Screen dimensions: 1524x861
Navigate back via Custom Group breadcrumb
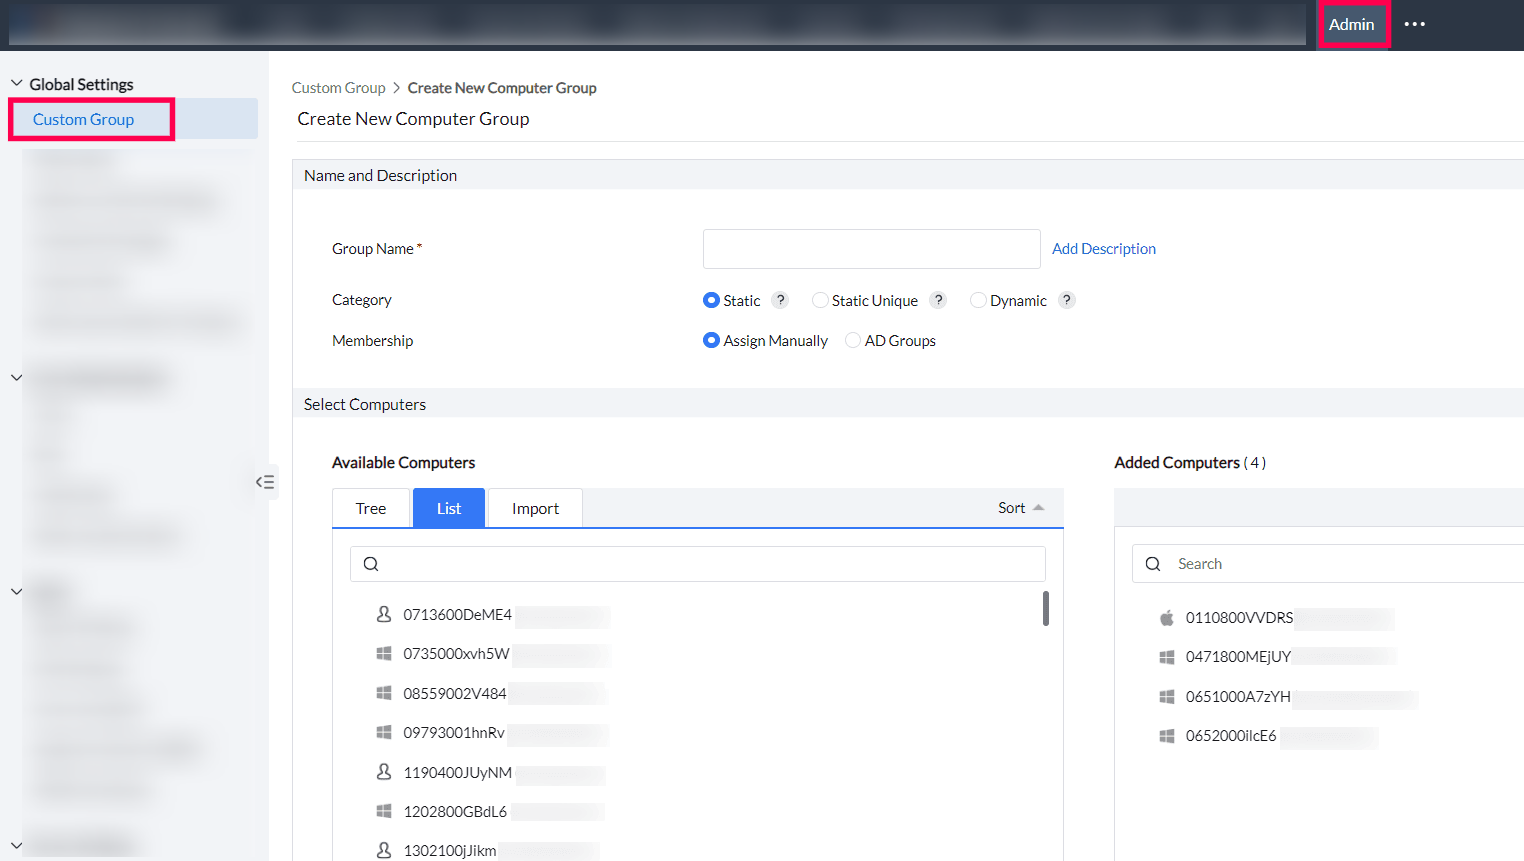[x=338, y=87]
